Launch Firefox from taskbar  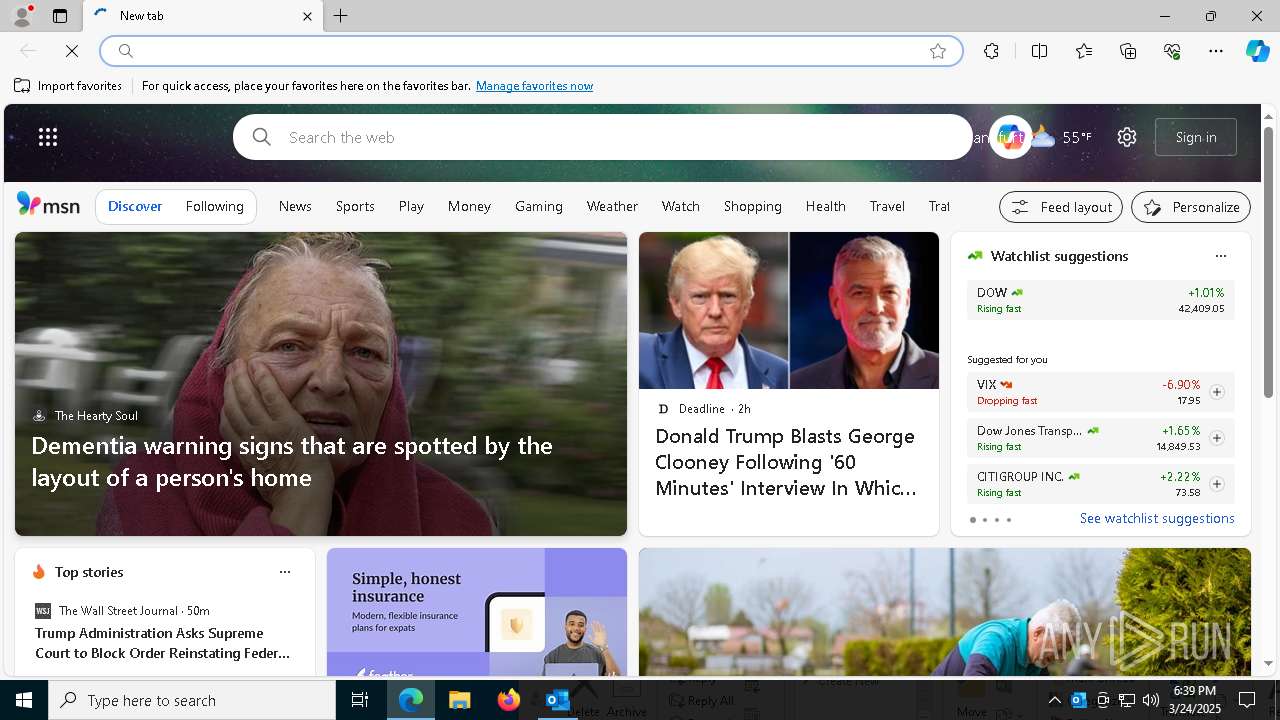point(508,700)
